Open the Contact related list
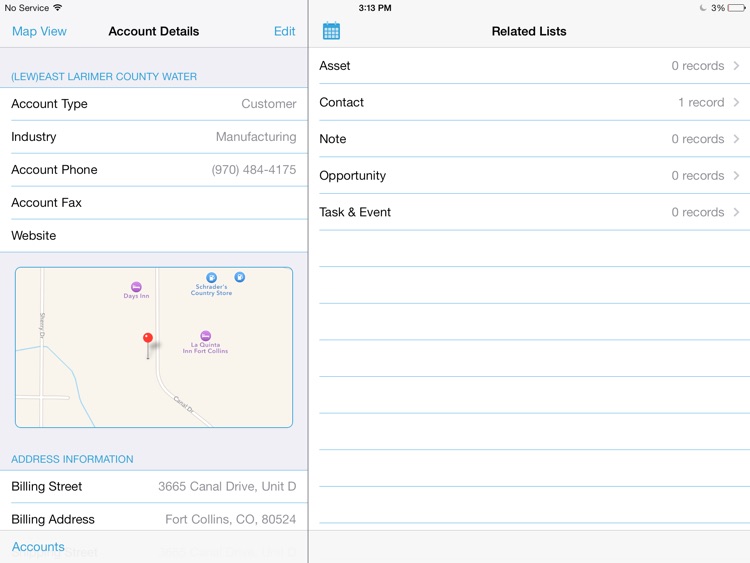 529,102
